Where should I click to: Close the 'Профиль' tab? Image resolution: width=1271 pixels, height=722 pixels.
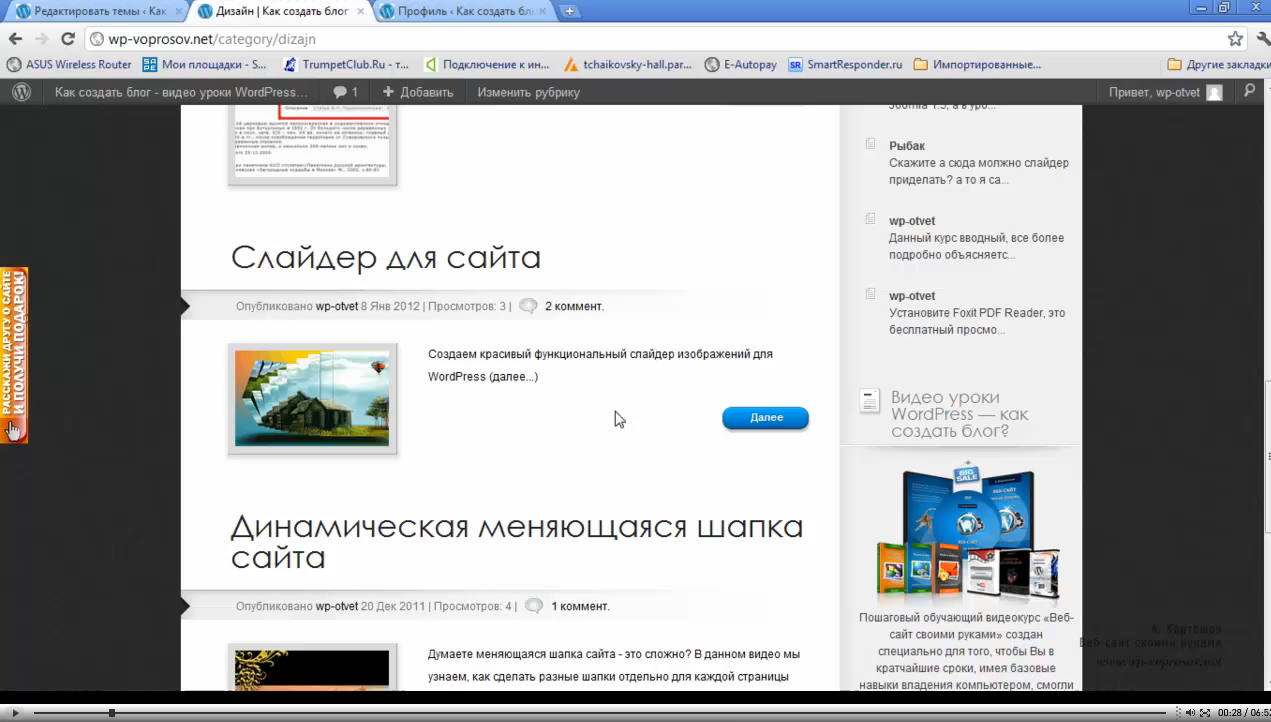(x=543, y=12)
